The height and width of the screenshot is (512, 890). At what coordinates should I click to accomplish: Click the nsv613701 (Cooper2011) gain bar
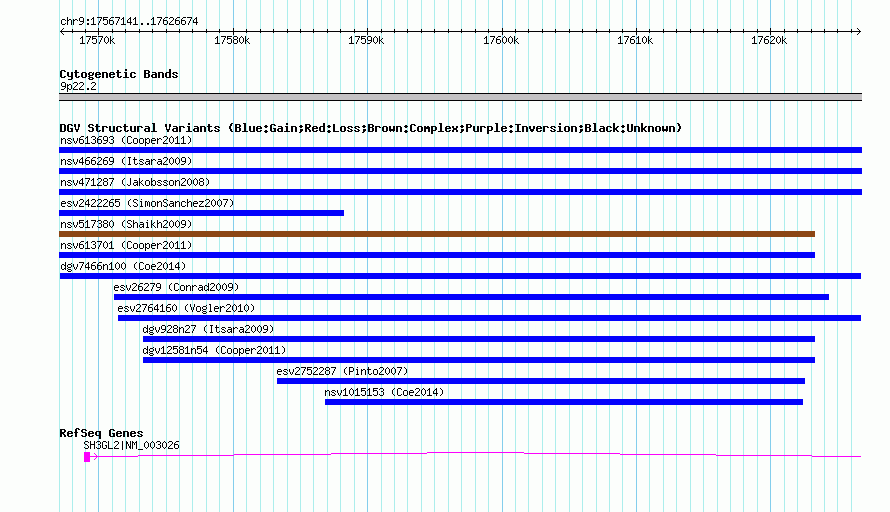[437, 255]
